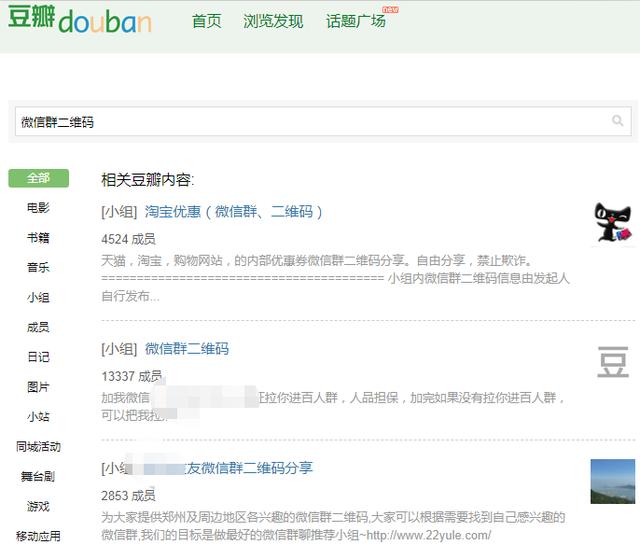Focus the search field containing 微信群二维码
640x559 pixels.
click(323, 121)
